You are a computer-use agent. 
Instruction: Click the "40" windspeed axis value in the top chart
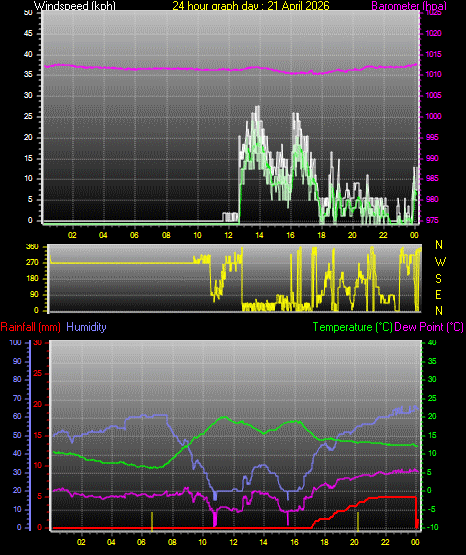[28, 55]
